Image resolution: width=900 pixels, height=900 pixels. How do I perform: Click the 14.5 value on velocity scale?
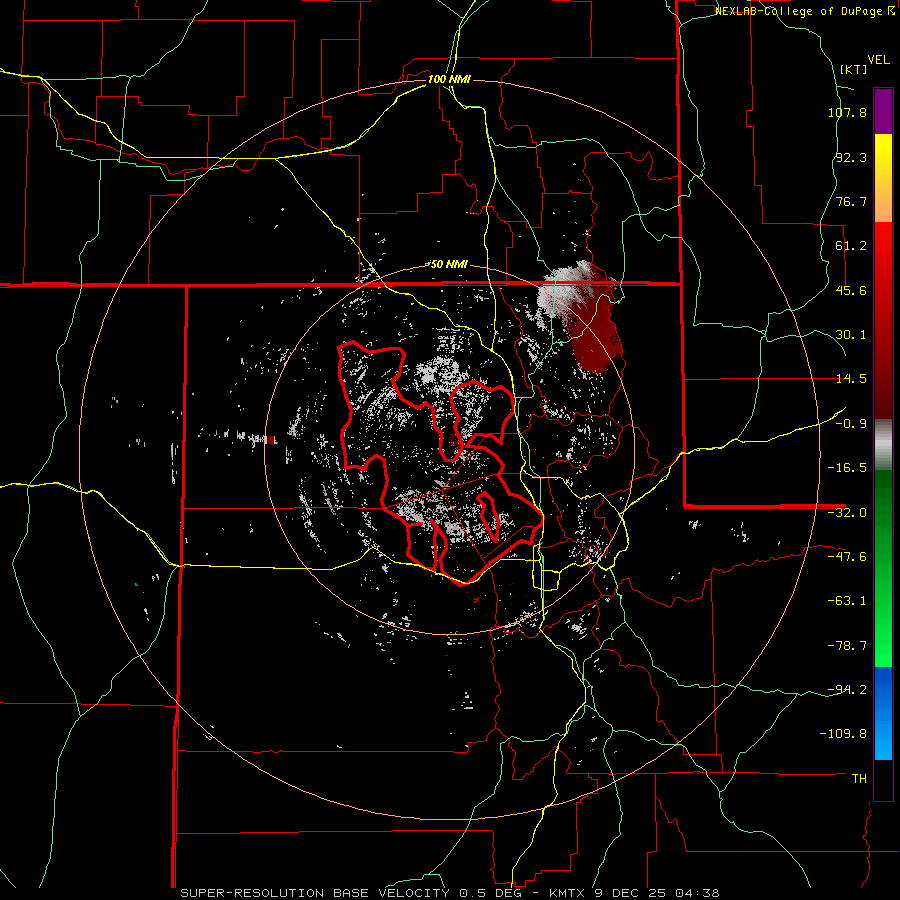(851, 379)
